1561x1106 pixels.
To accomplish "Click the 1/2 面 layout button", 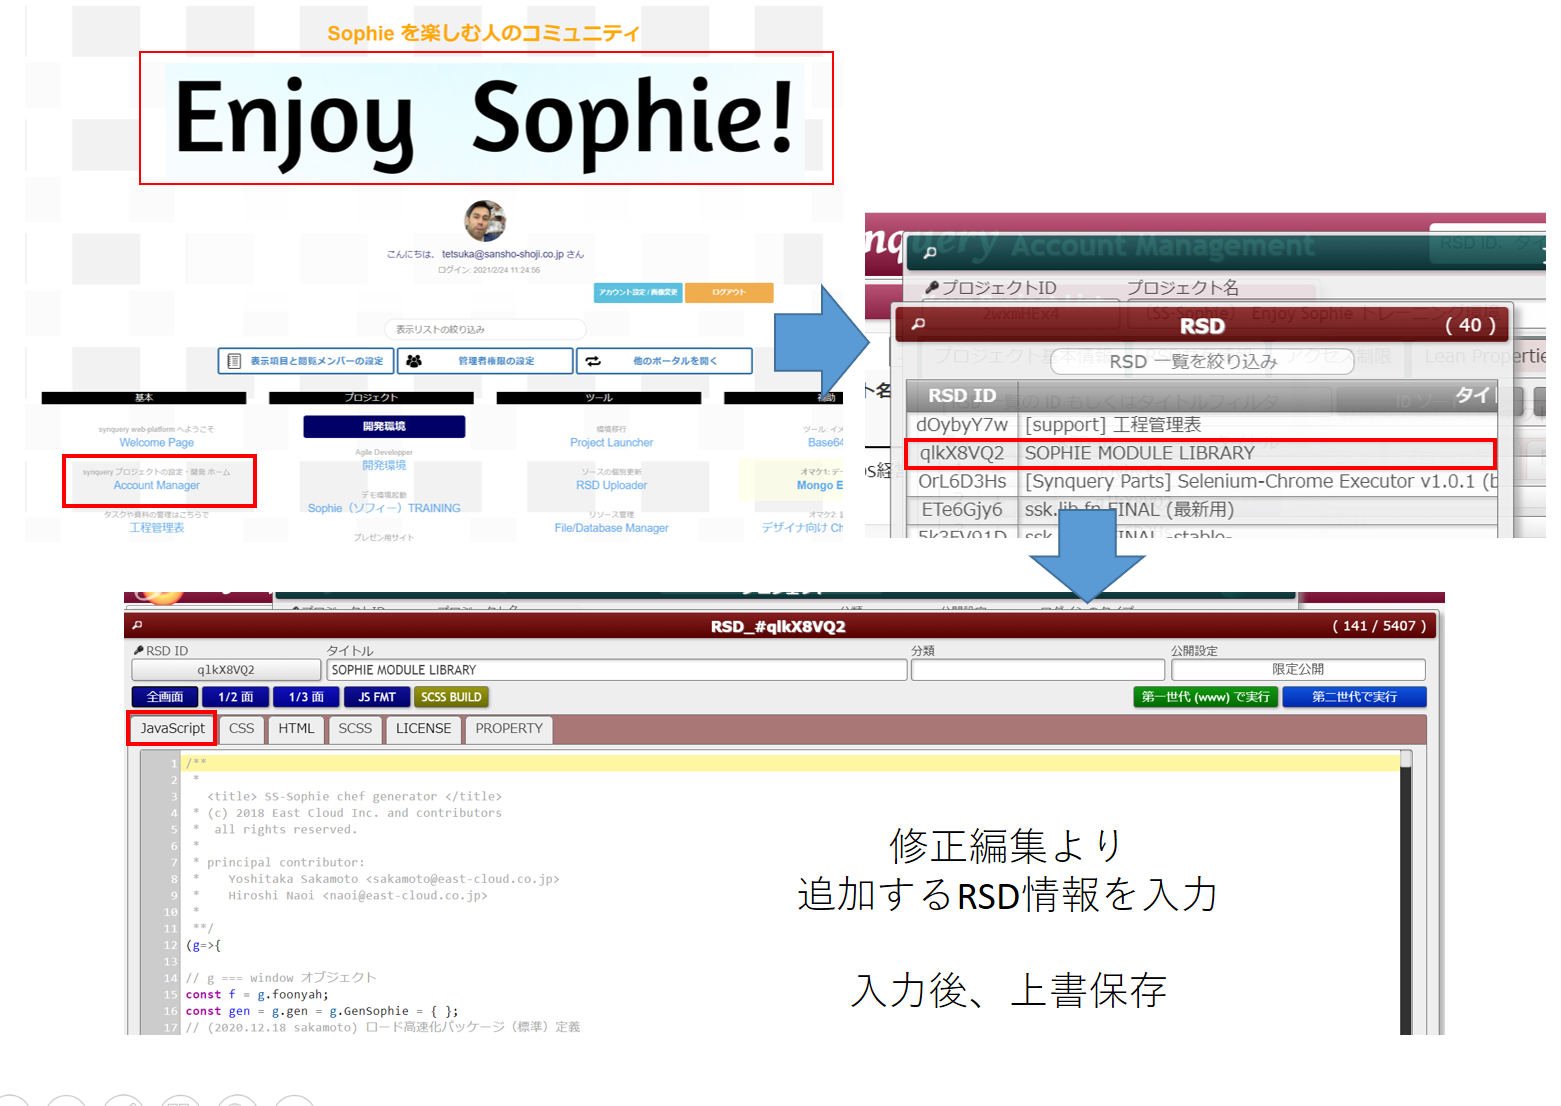I will coord(236,697).
